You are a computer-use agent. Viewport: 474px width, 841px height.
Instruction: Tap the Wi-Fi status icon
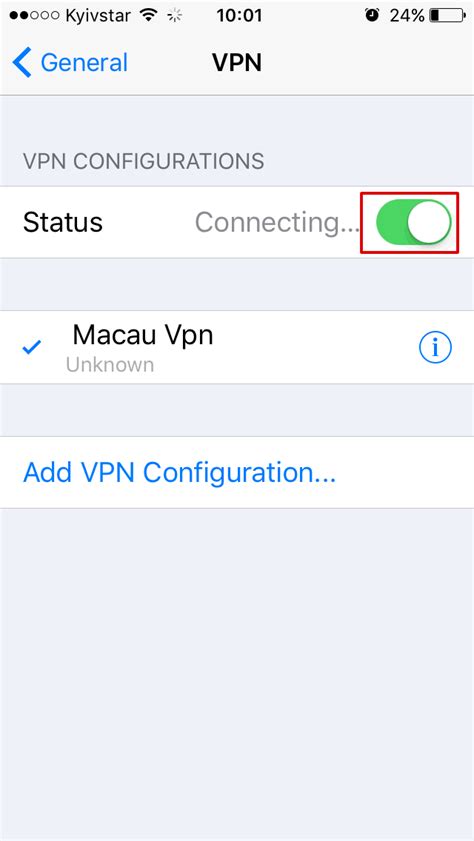tap(148, 16)
